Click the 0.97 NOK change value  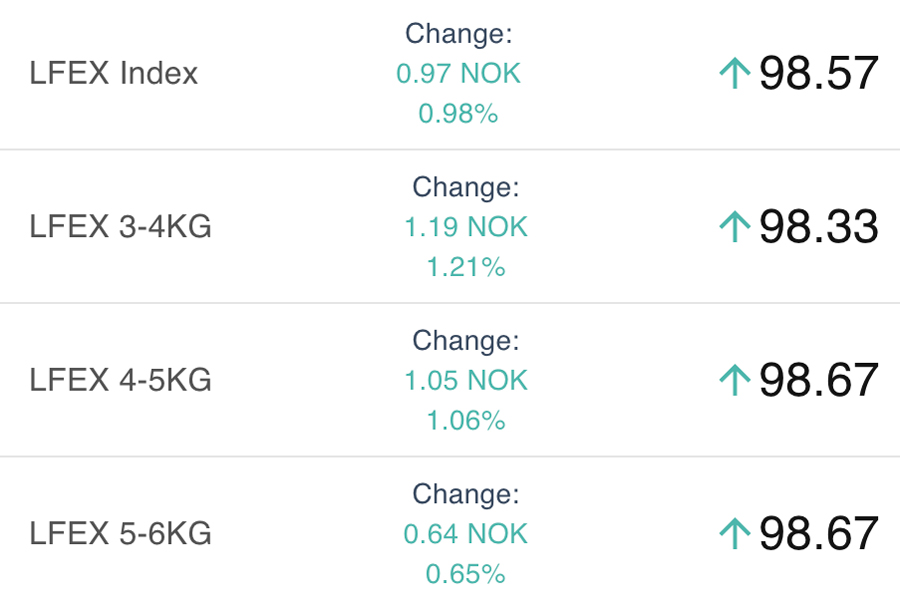[458, 74]
